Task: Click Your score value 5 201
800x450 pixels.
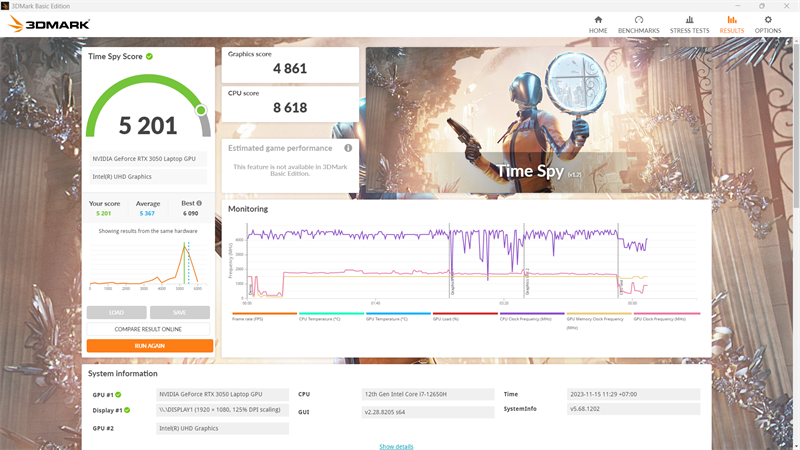Action: pos(104,213)
